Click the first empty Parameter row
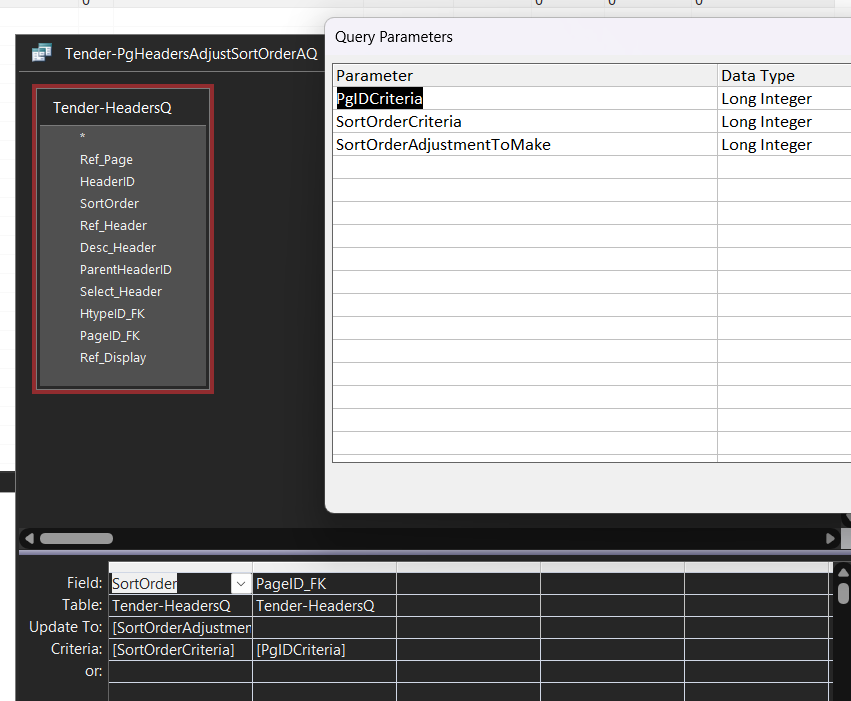 [525, 167]
